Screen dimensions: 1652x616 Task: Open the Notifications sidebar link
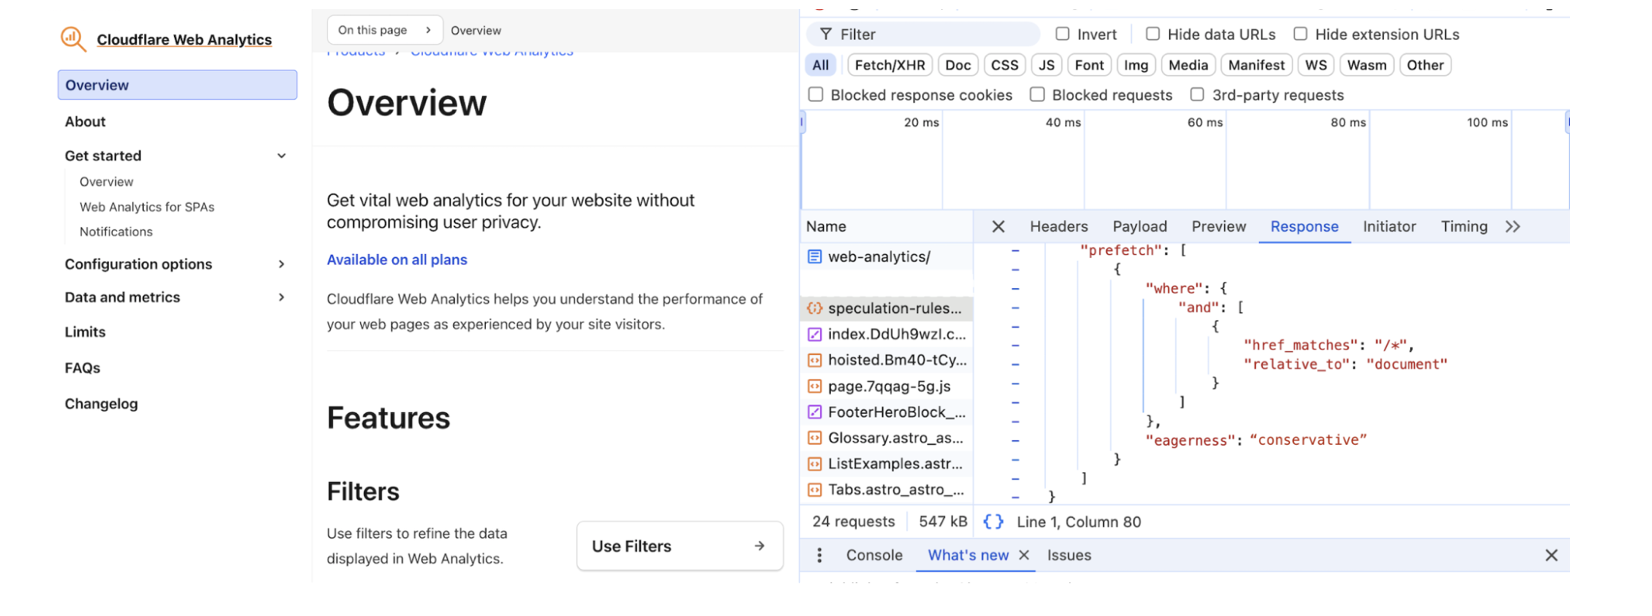click(x=116, y=232)
